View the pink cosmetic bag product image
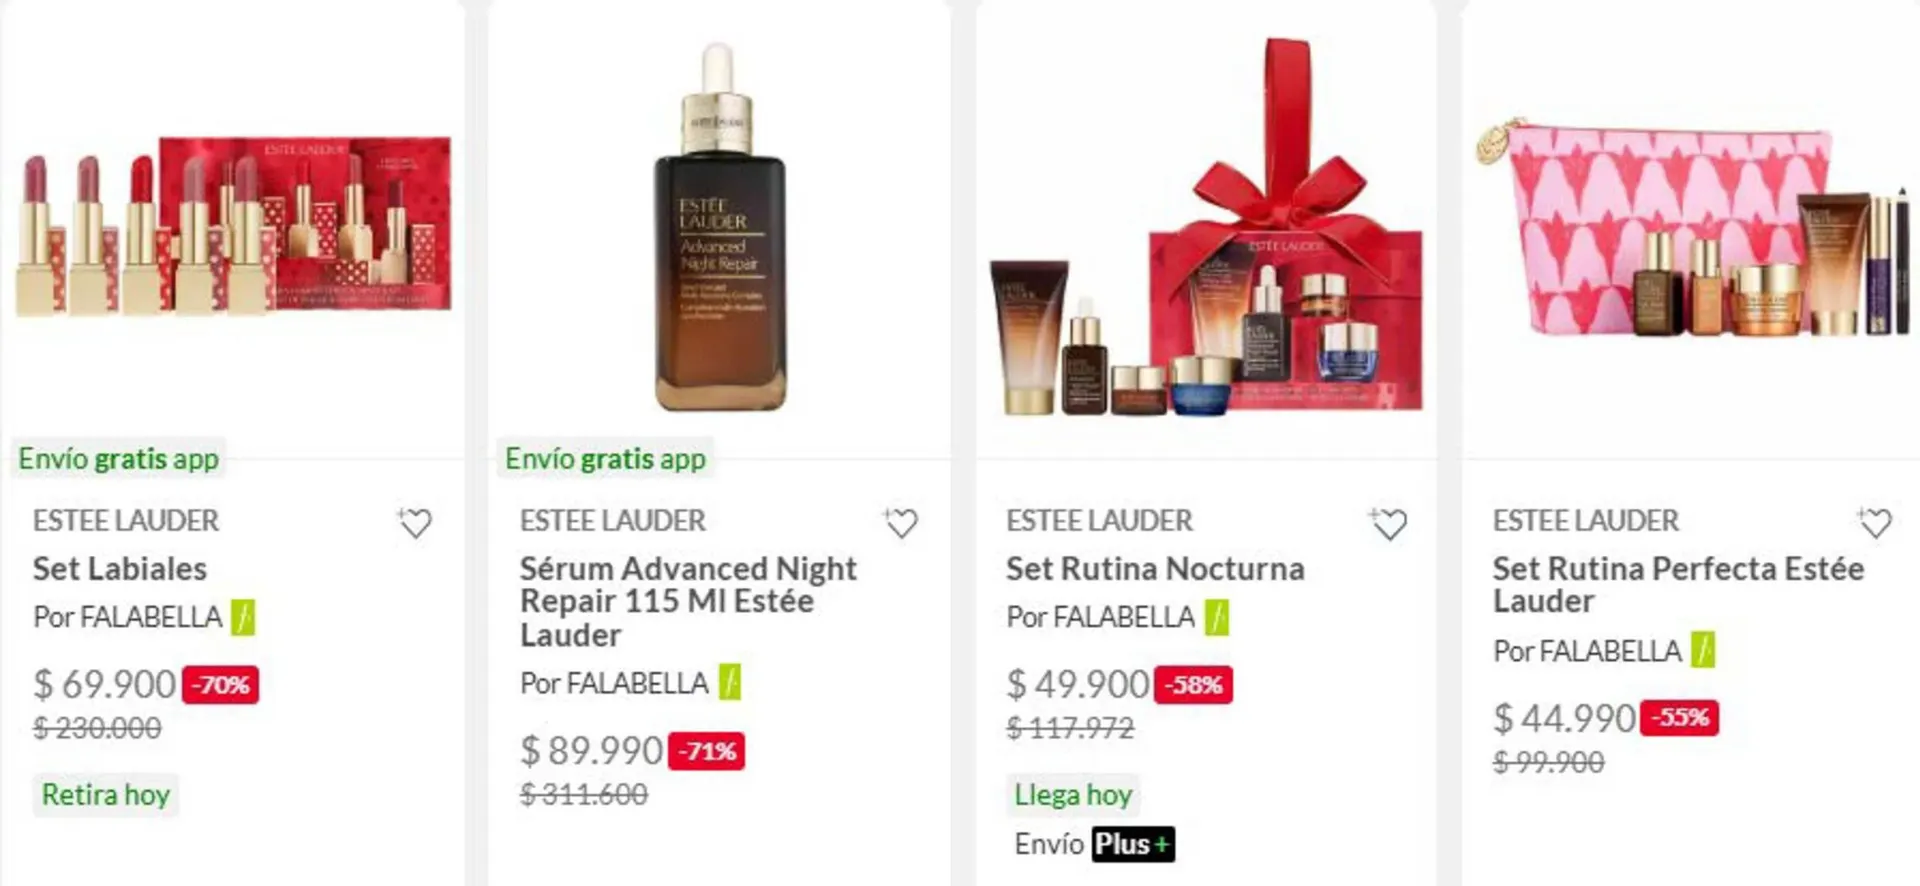The height and width of the screenshot is (886, 1920). point(1692,228)
